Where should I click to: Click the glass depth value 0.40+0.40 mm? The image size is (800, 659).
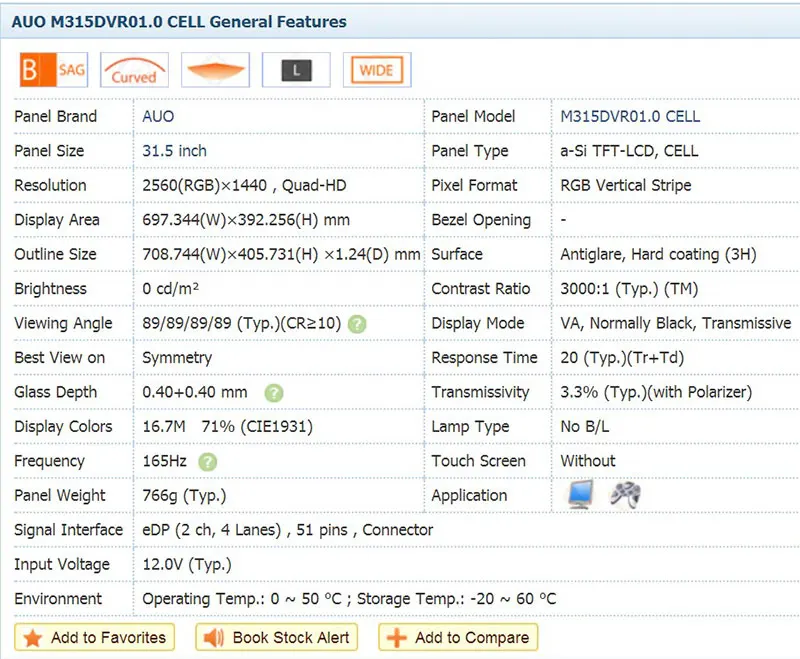(195, 392)
